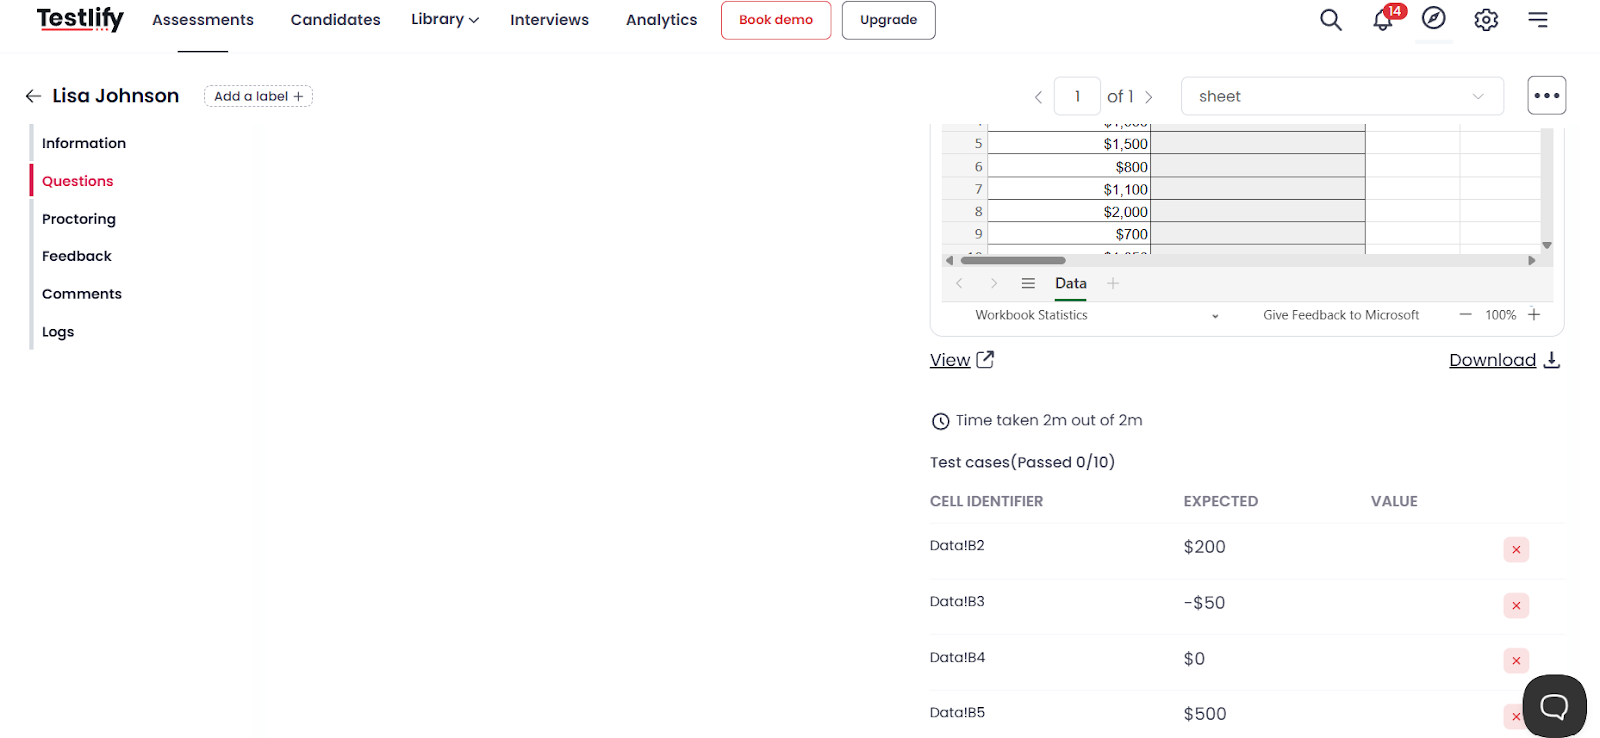Screen dimensions: 1600x738
Task: Click the compass explore icon
Action: click(1434, 18)
